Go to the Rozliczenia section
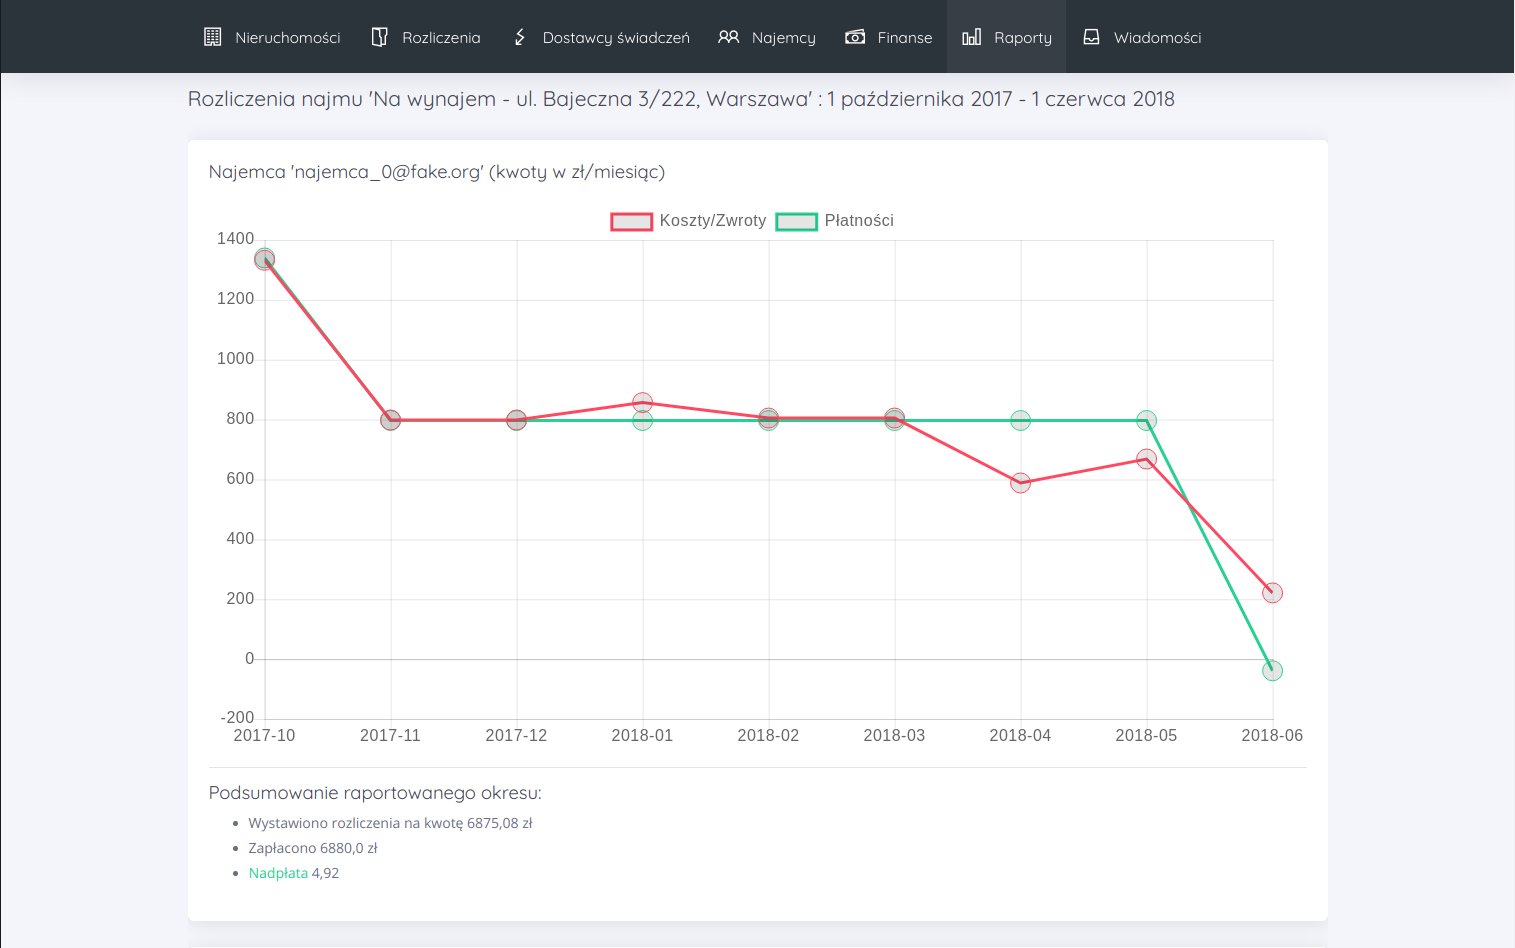1515x948 pixels. [x=426, y=37]
